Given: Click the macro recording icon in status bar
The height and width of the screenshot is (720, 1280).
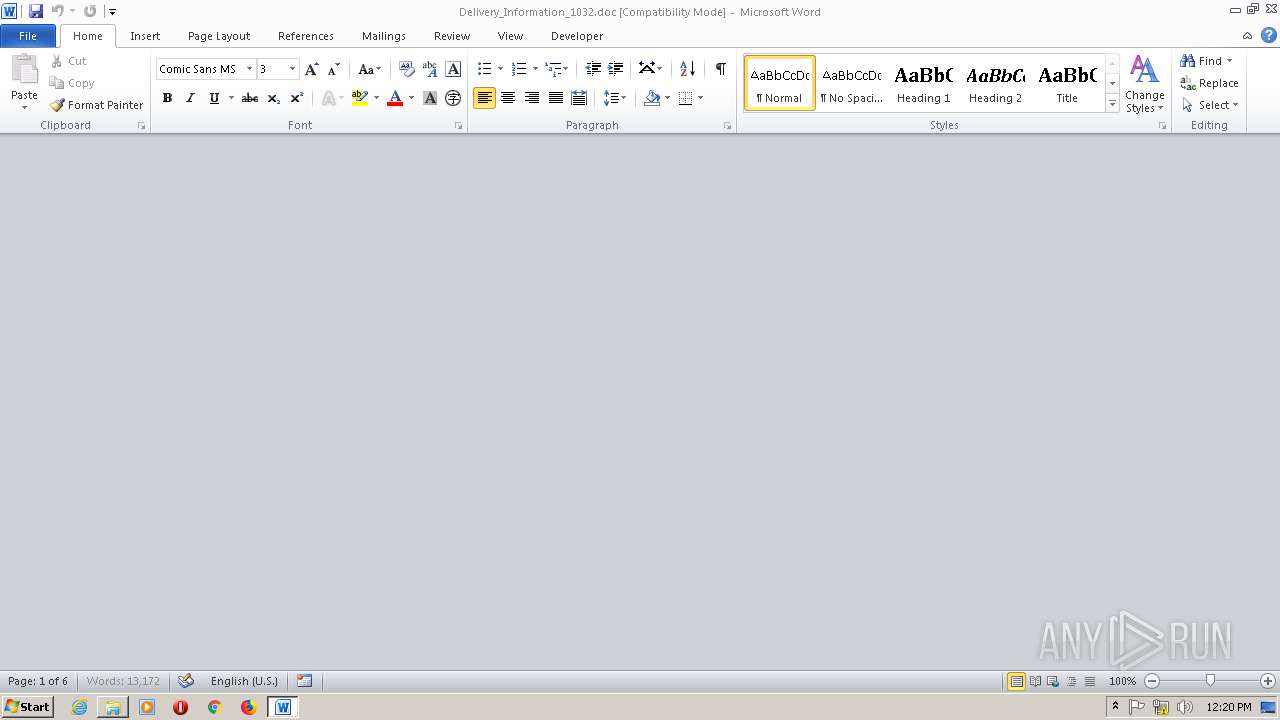Looking at the screenshot, I should pyautogui.click(x=305, y=681).
